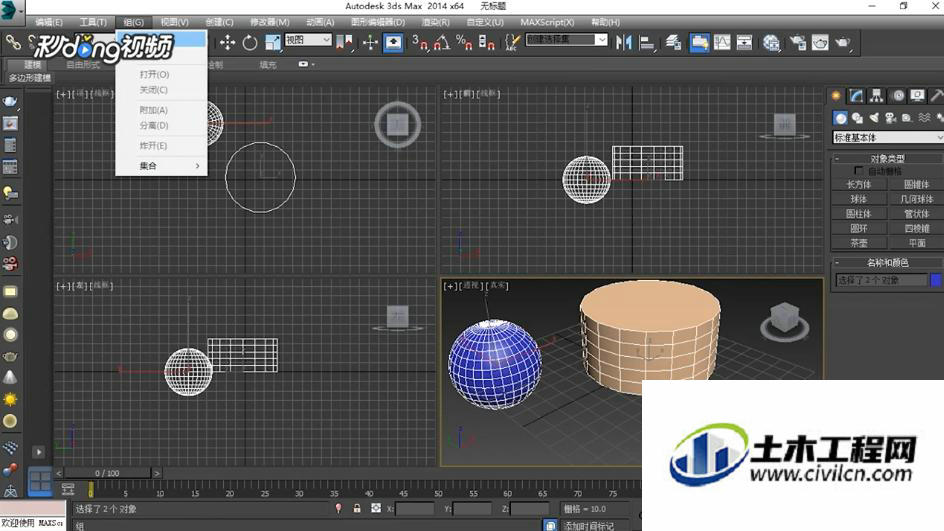Click the time slider showing 0 / 100
Image resolution: width=944 pixels, height=531 pixels.
tap(107, 473)
